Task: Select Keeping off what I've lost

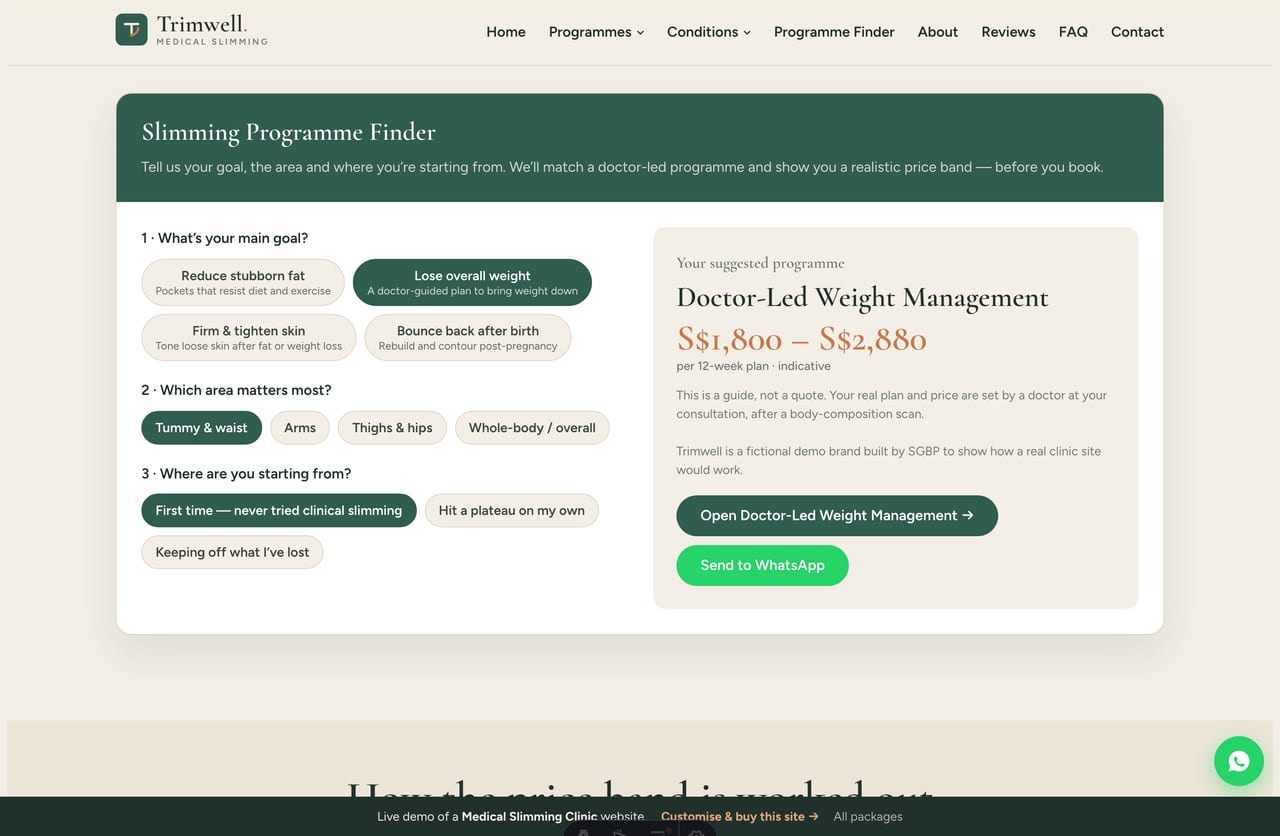Action: point(232,552)
